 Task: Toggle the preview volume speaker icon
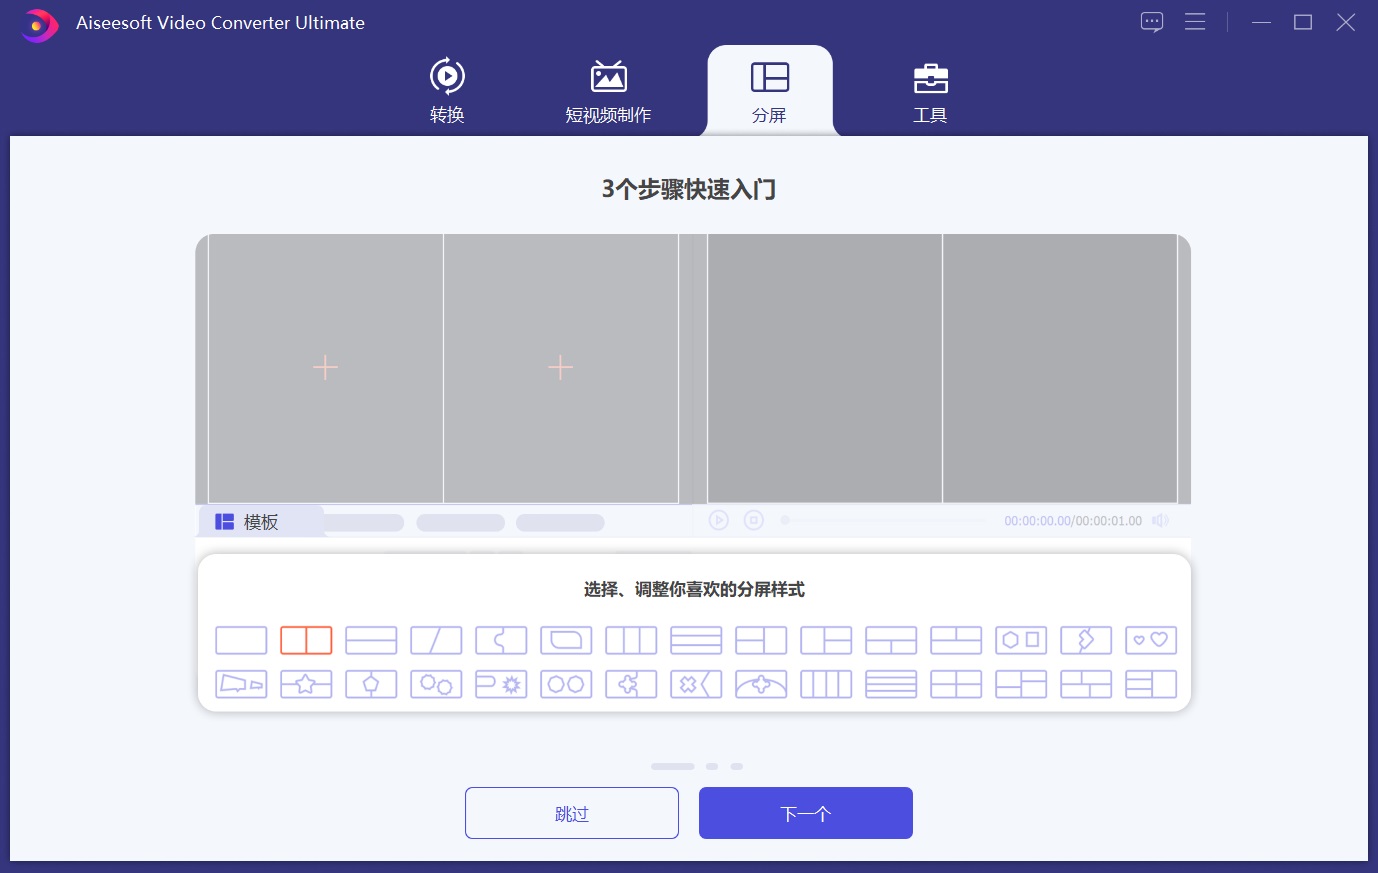click(1160, 520)
